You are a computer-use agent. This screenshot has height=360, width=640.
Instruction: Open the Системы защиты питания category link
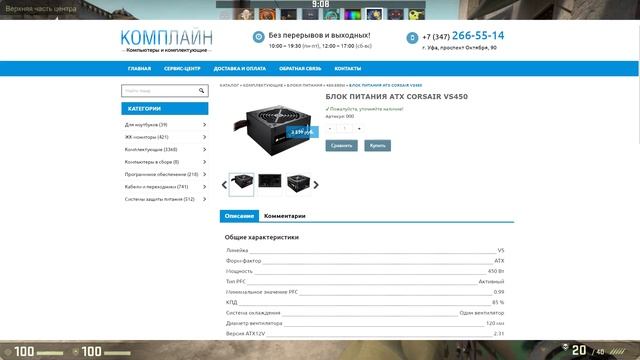[160, 199]
